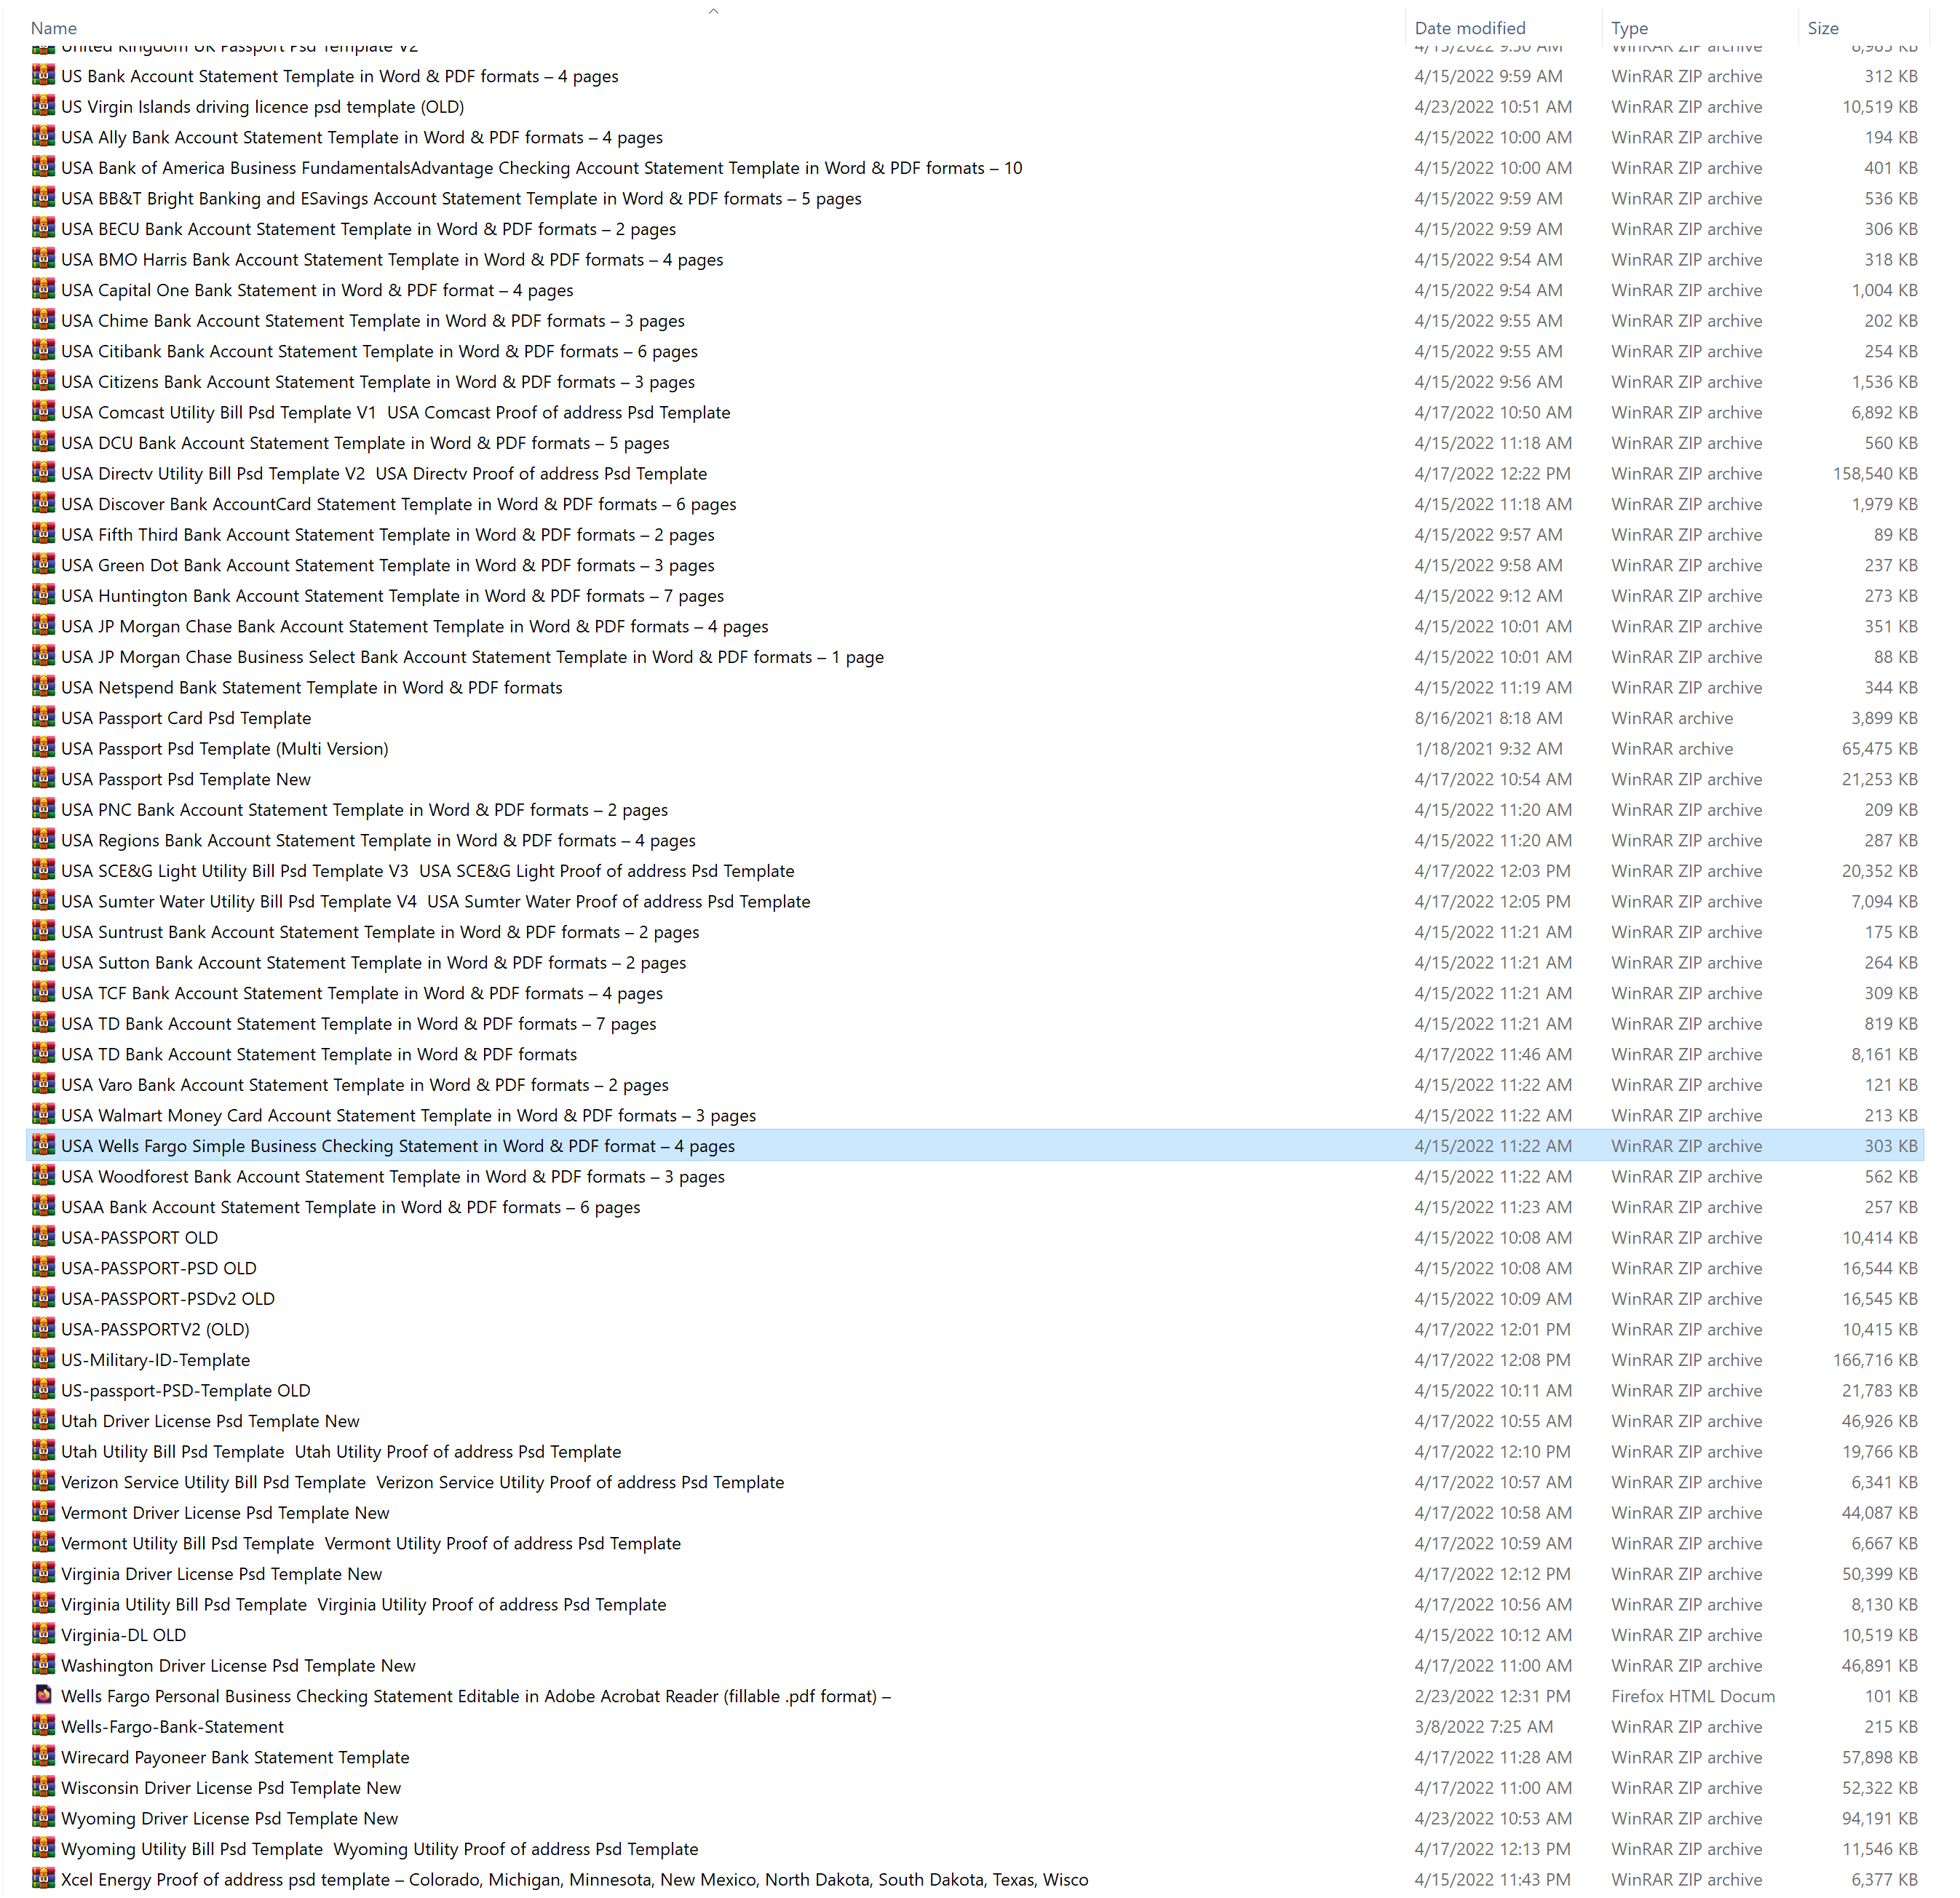
Task: Sort by Date modified column header
Action: click(1469, 28)
